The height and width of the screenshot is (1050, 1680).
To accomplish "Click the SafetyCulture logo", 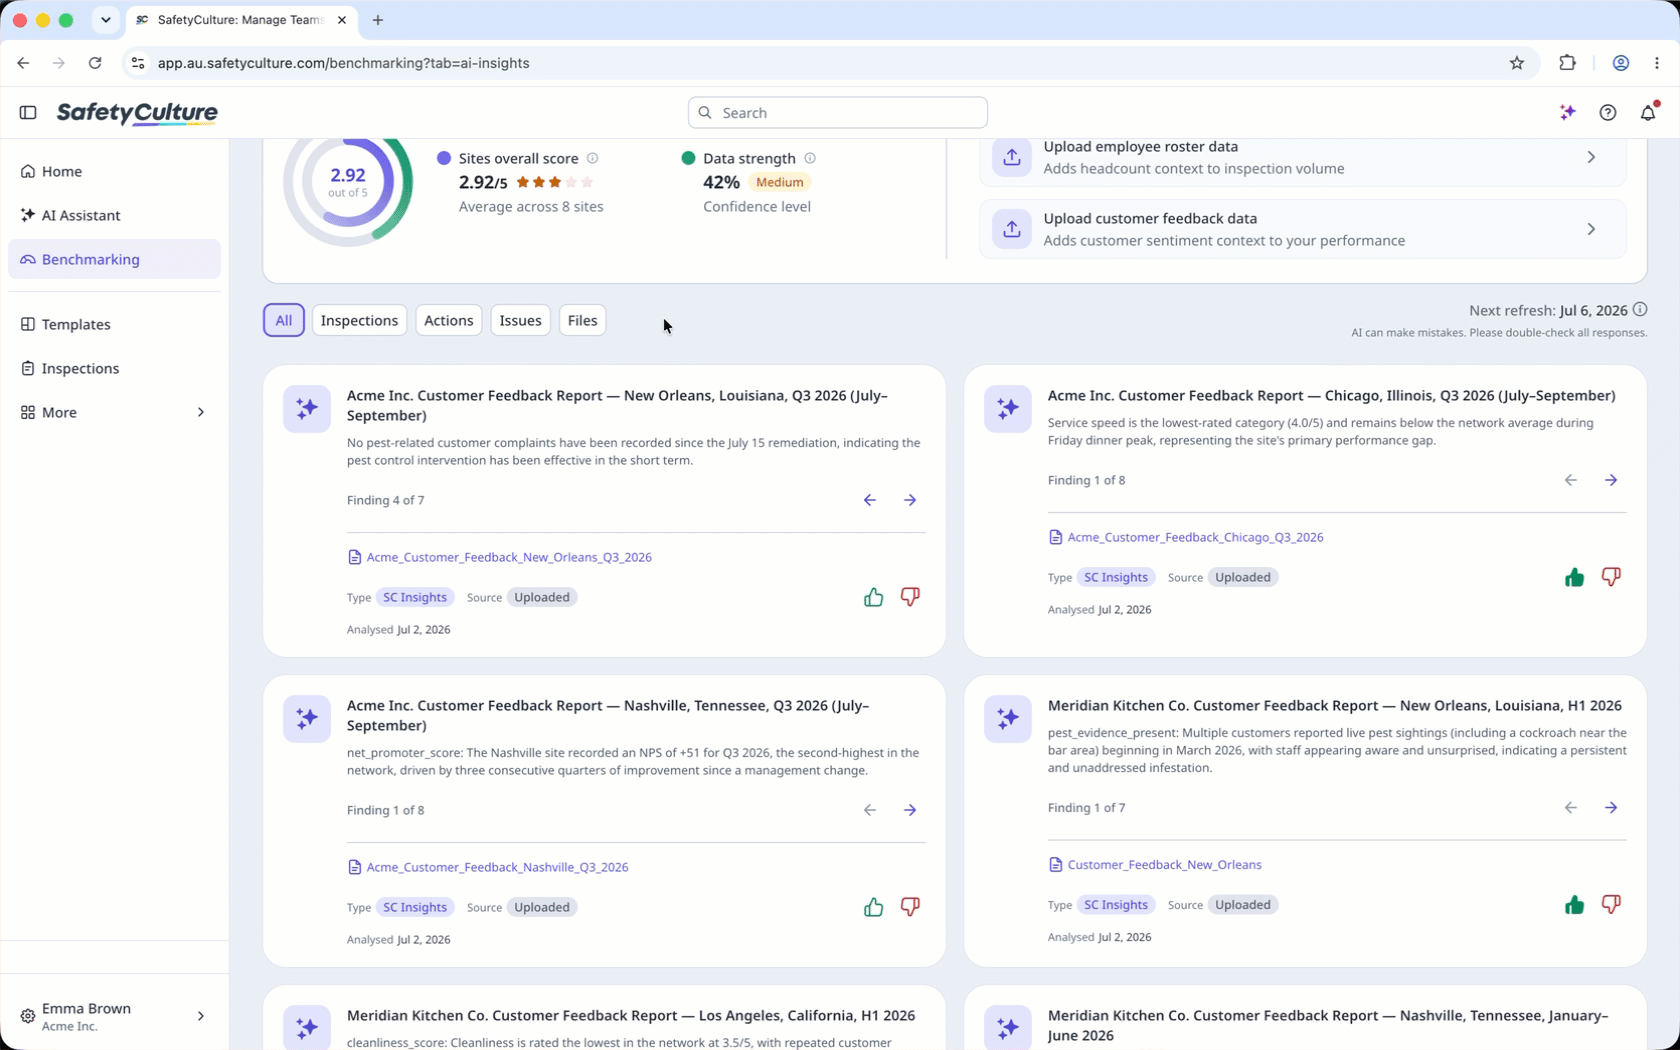I will 137,113.
